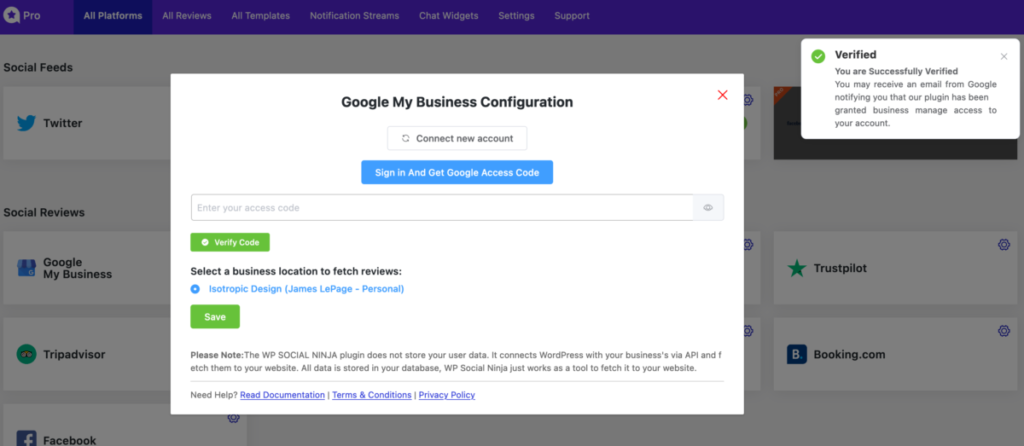Select Isotropic Design business location radio
The width and height of the screenshot is (1024, 446).
195,289
